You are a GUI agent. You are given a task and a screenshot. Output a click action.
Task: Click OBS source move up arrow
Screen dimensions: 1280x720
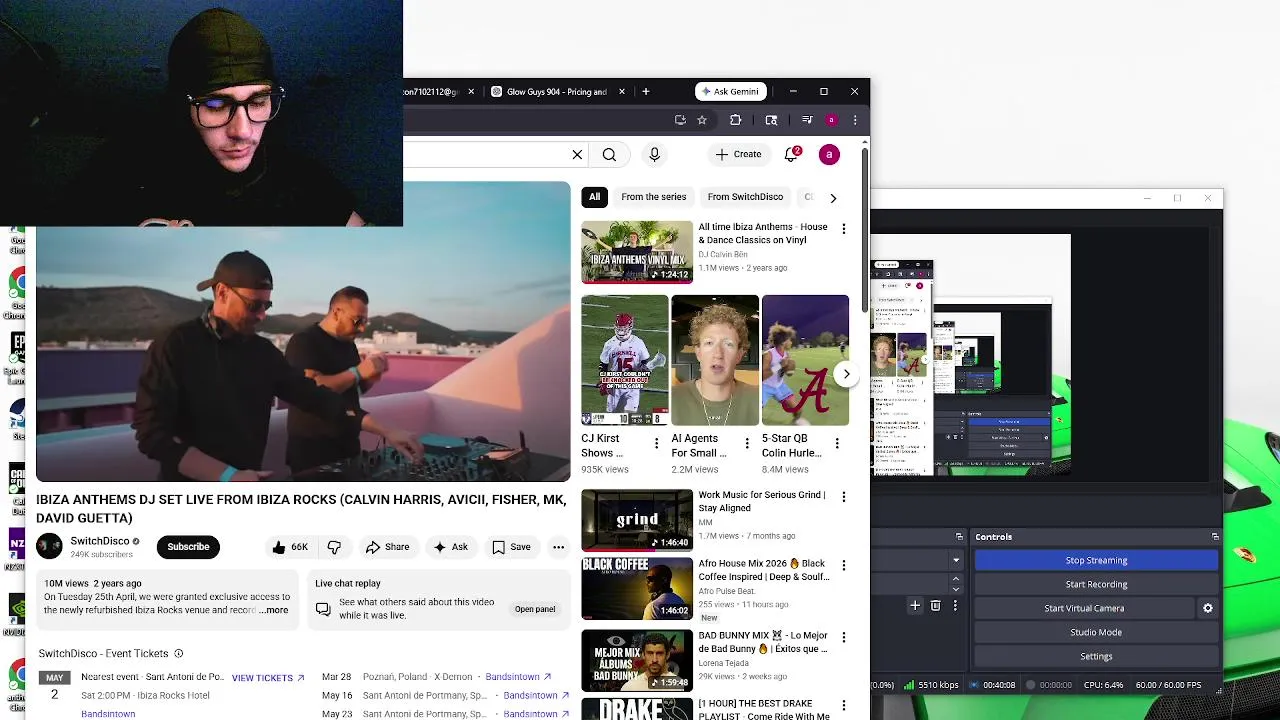click(956, 578)
